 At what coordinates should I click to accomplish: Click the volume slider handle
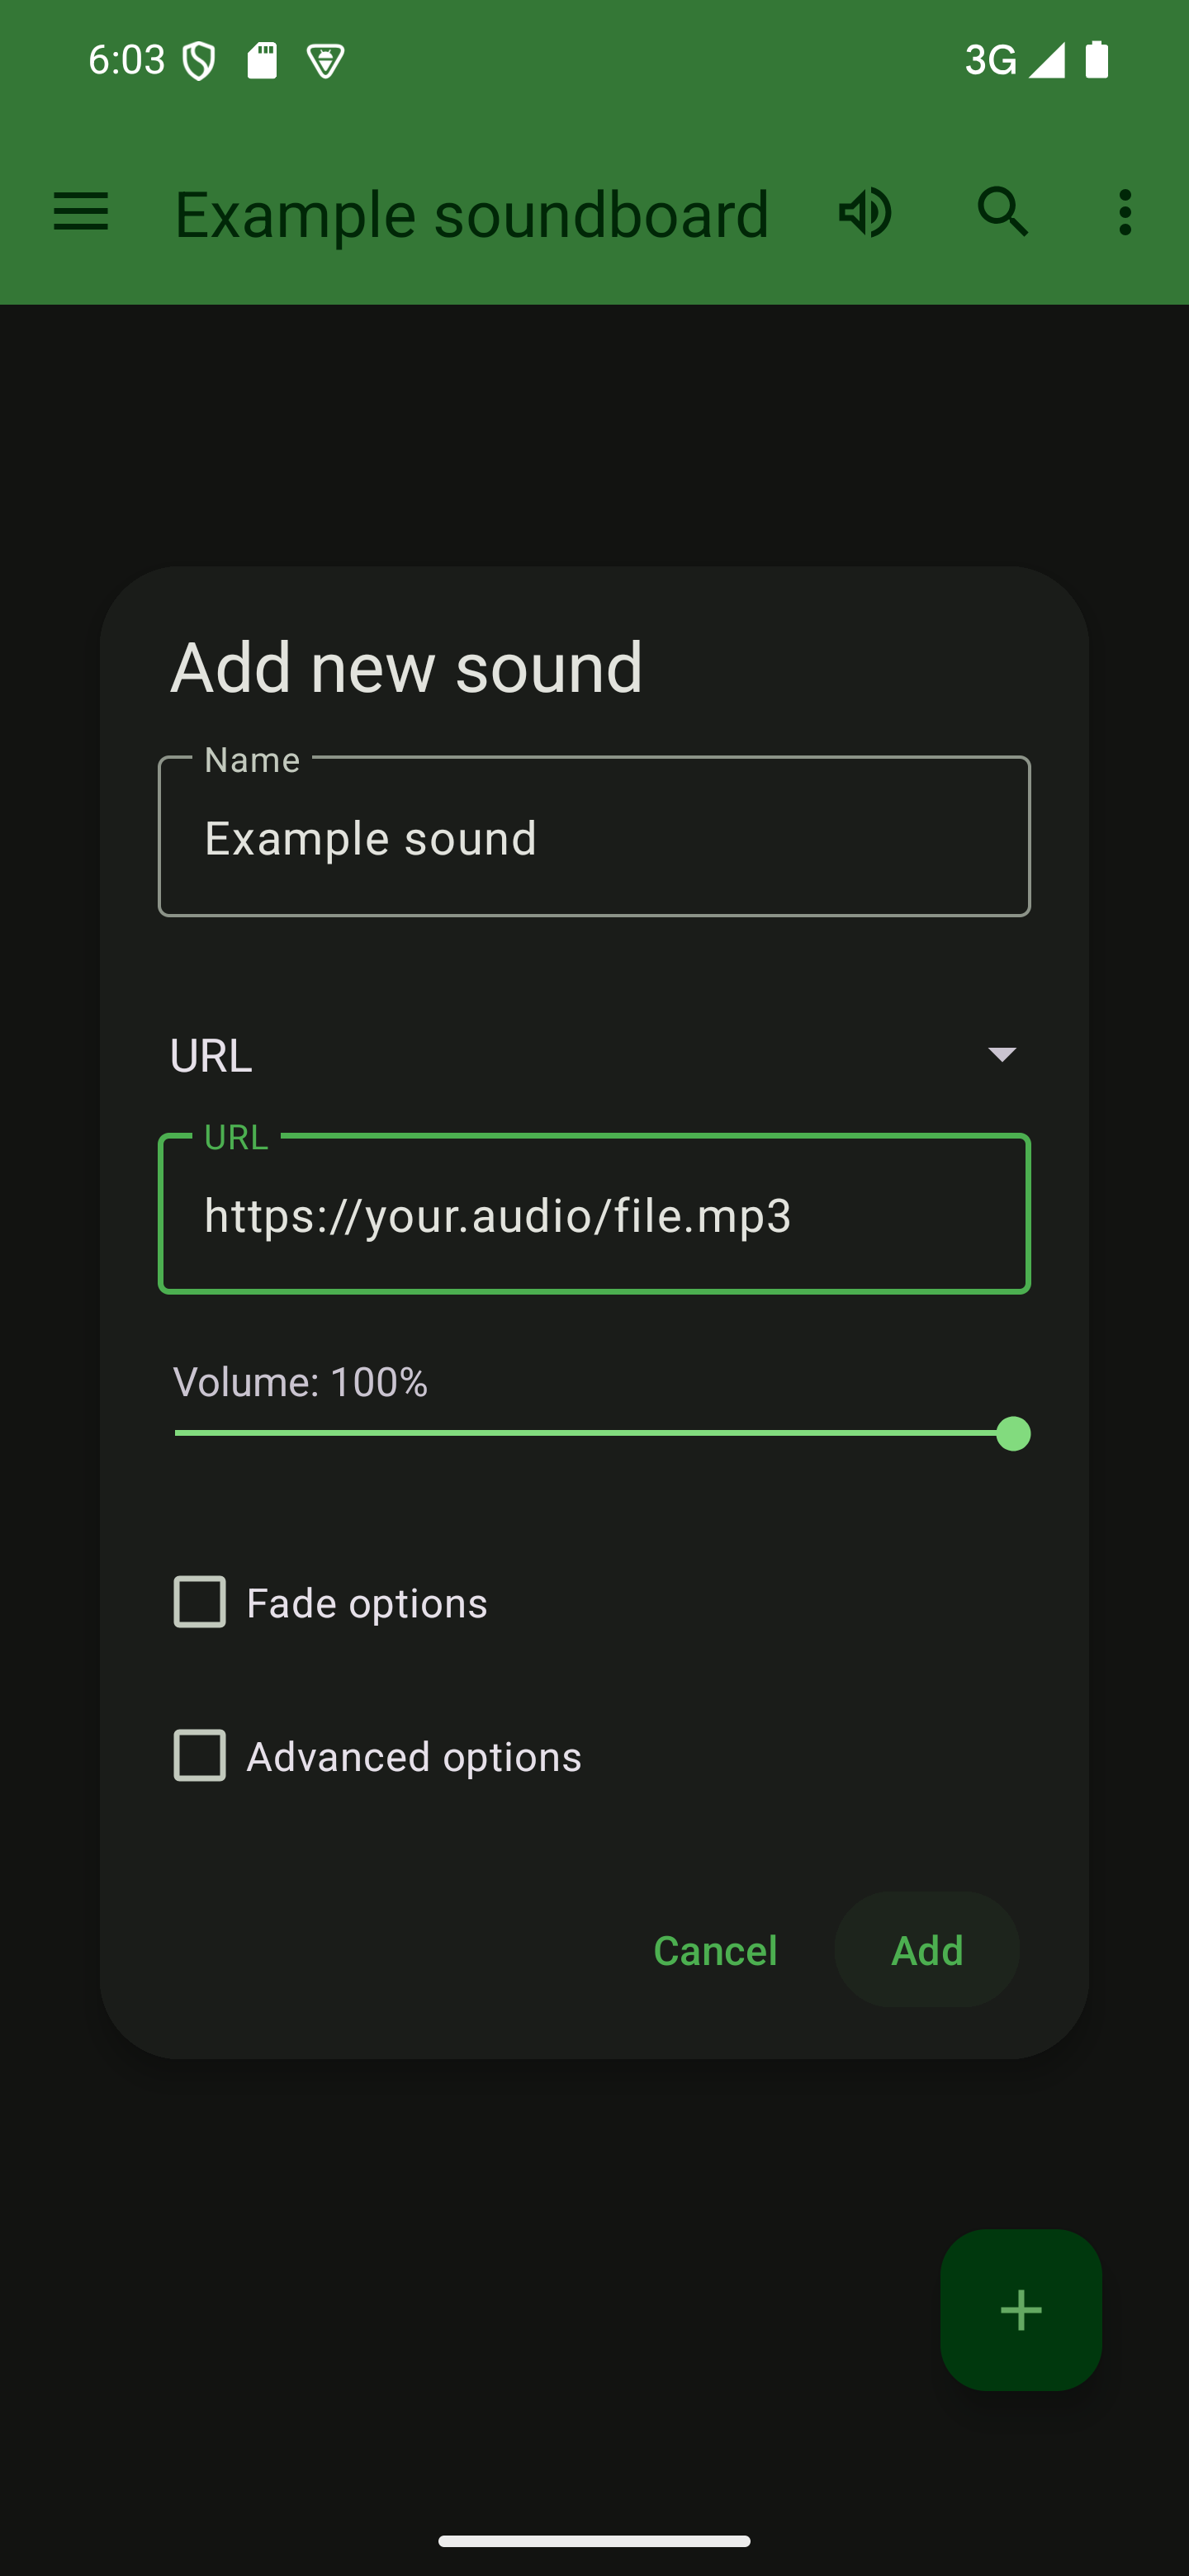coord(1013,1434)
